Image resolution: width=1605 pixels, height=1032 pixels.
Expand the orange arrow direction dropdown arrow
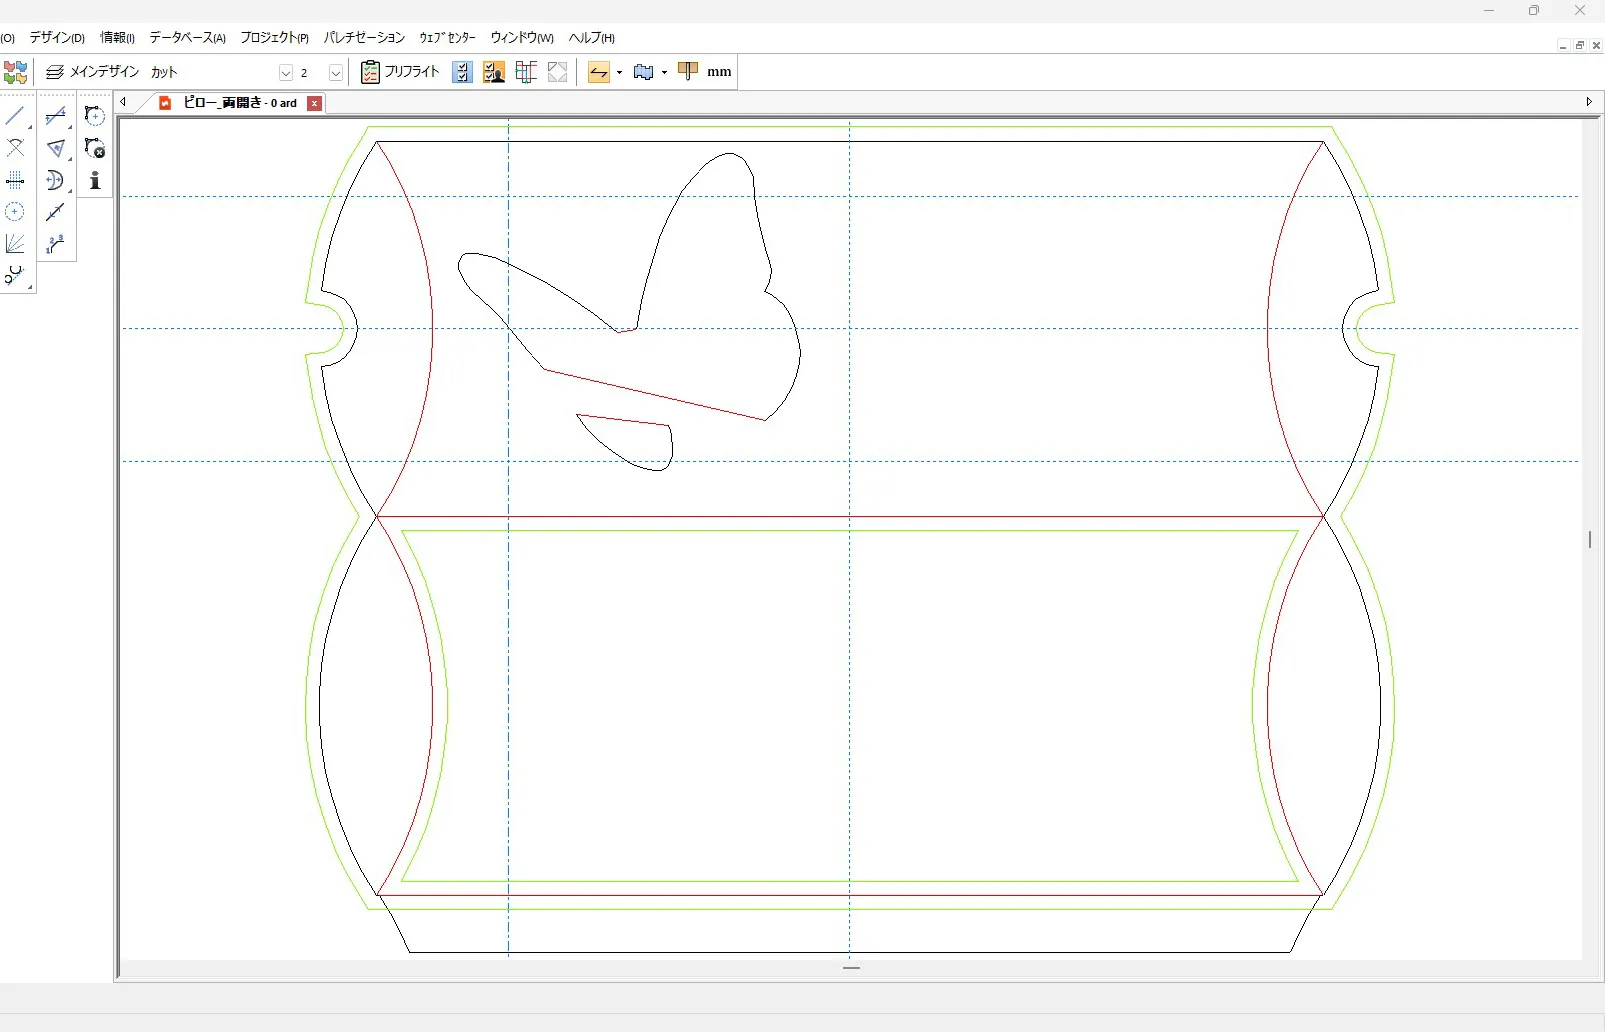coord(620,72)
